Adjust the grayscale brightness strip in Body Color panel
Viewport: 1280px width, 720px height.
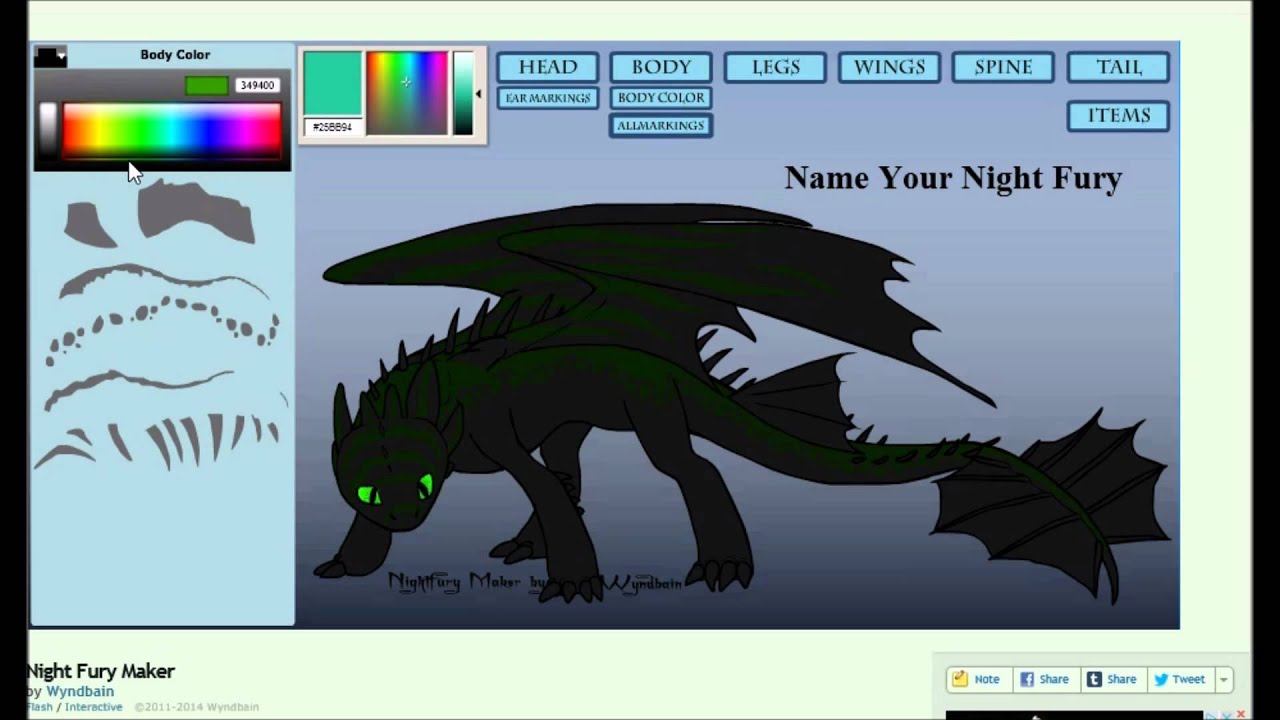47,130
